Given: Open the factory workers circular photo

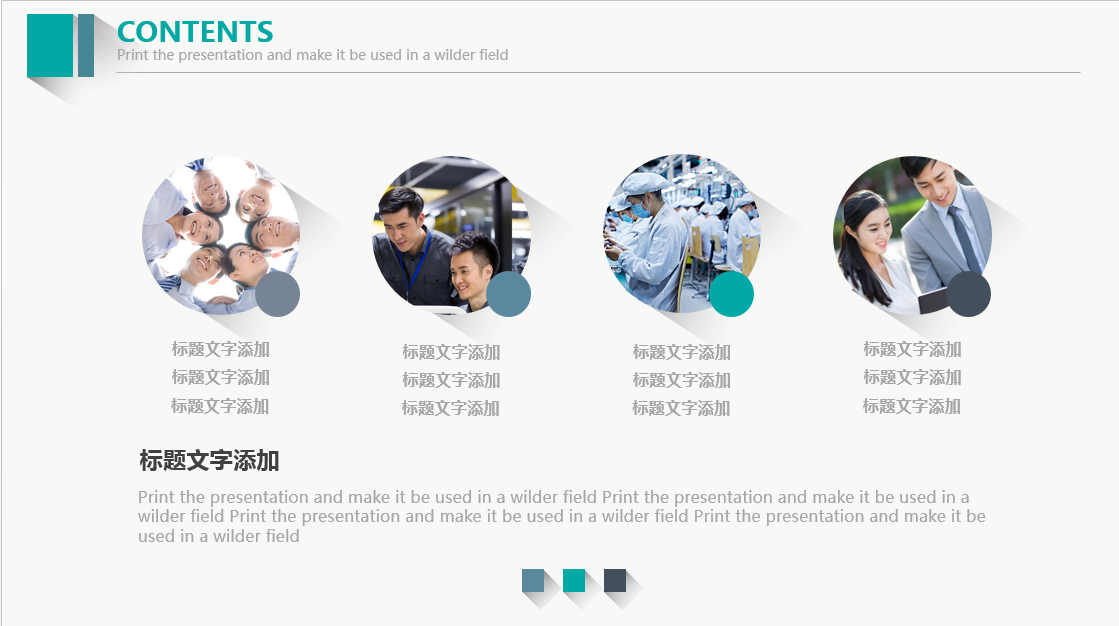Looking at the screenshot, I should [682, 233].
